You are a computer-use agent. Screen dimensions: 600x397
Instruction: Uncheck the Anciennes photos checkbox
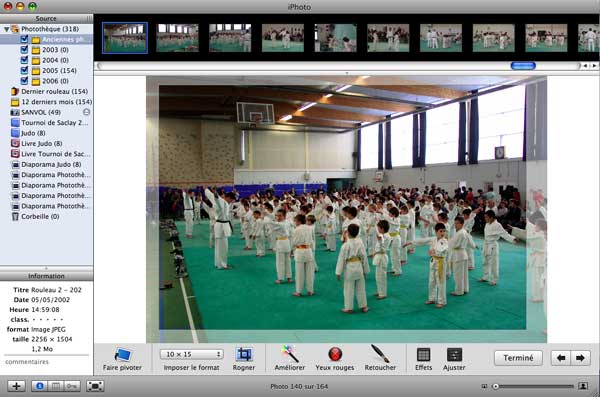[24, 39]
